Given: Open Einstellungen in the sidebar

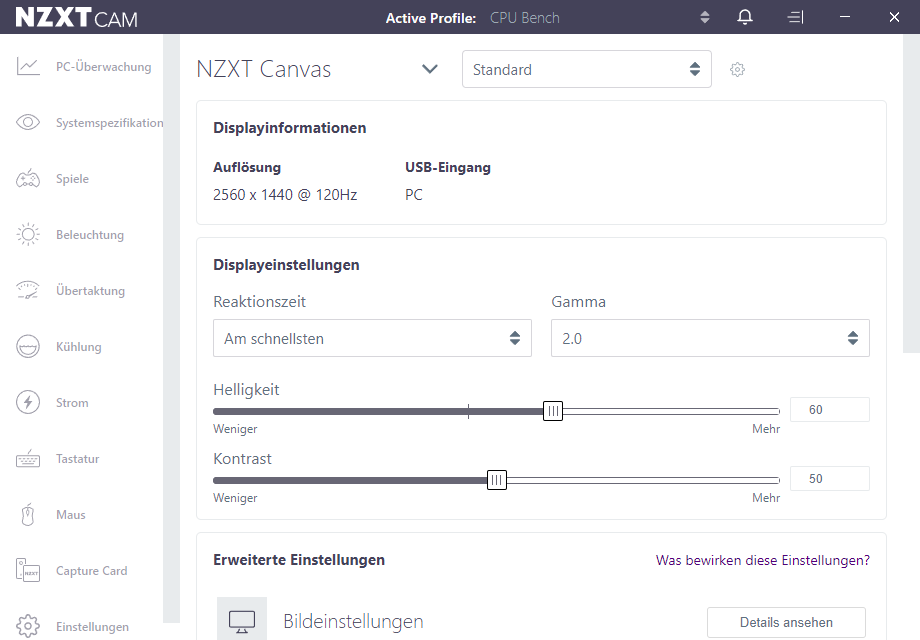Looking at the screenshot, I should (x=92, y=627).
